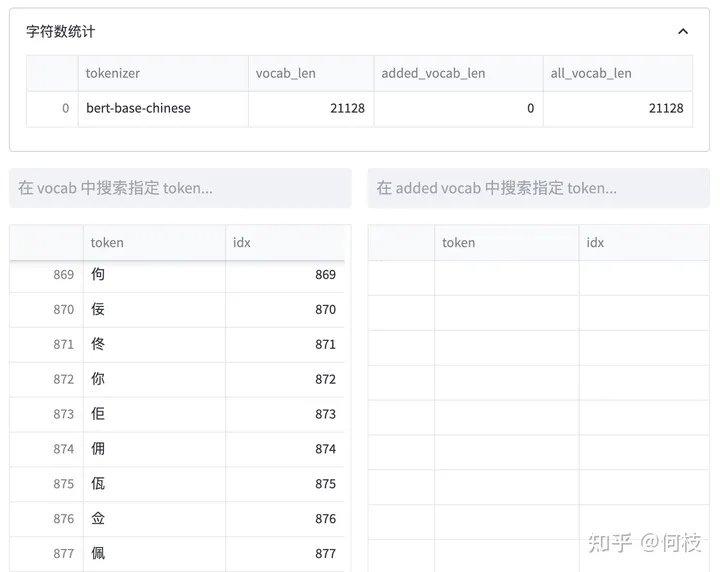The image size is (720, 572).
Task: Select token 佤 in row 875
Action: pos(154,484)
